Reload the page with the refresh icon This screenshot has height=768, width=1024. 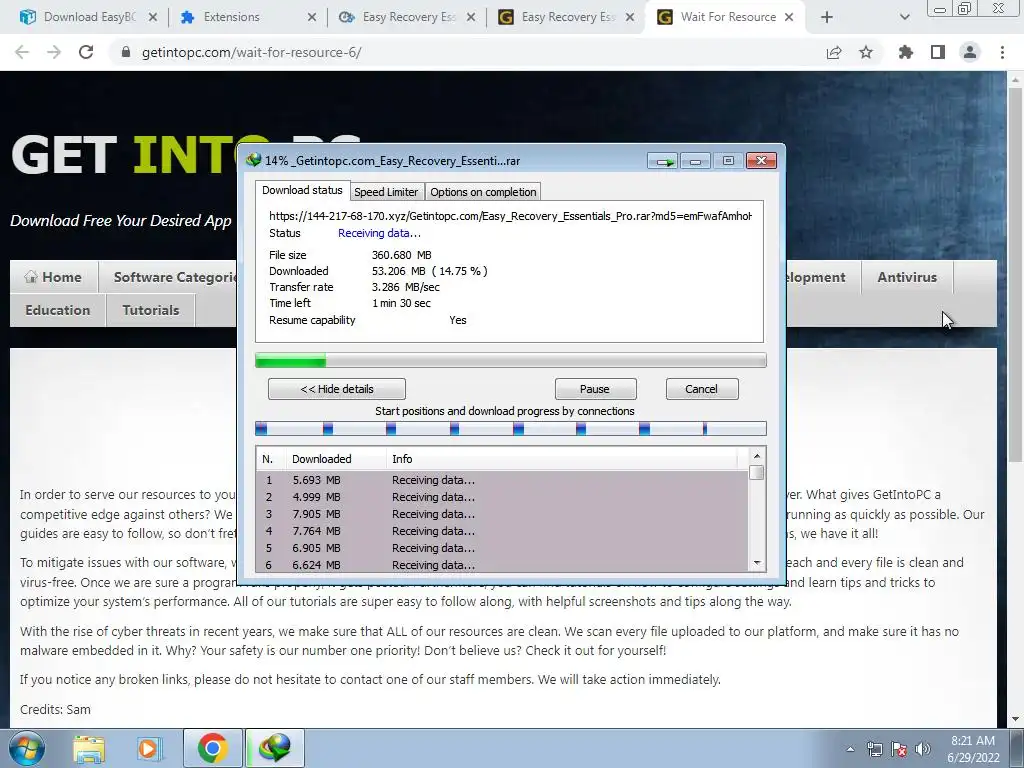(86, 52)
